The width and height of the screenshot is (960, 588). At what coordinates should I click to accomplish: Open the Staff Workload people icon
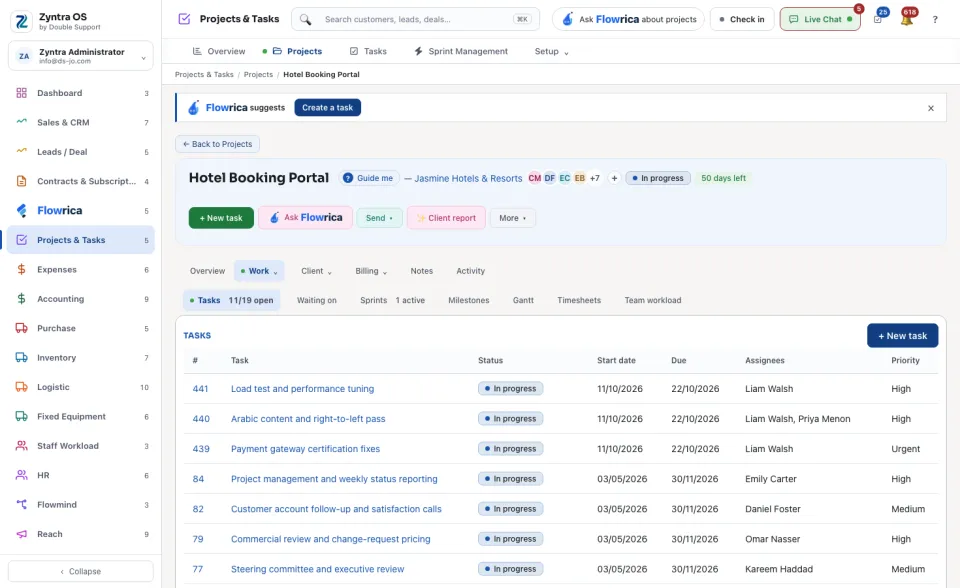21,446
